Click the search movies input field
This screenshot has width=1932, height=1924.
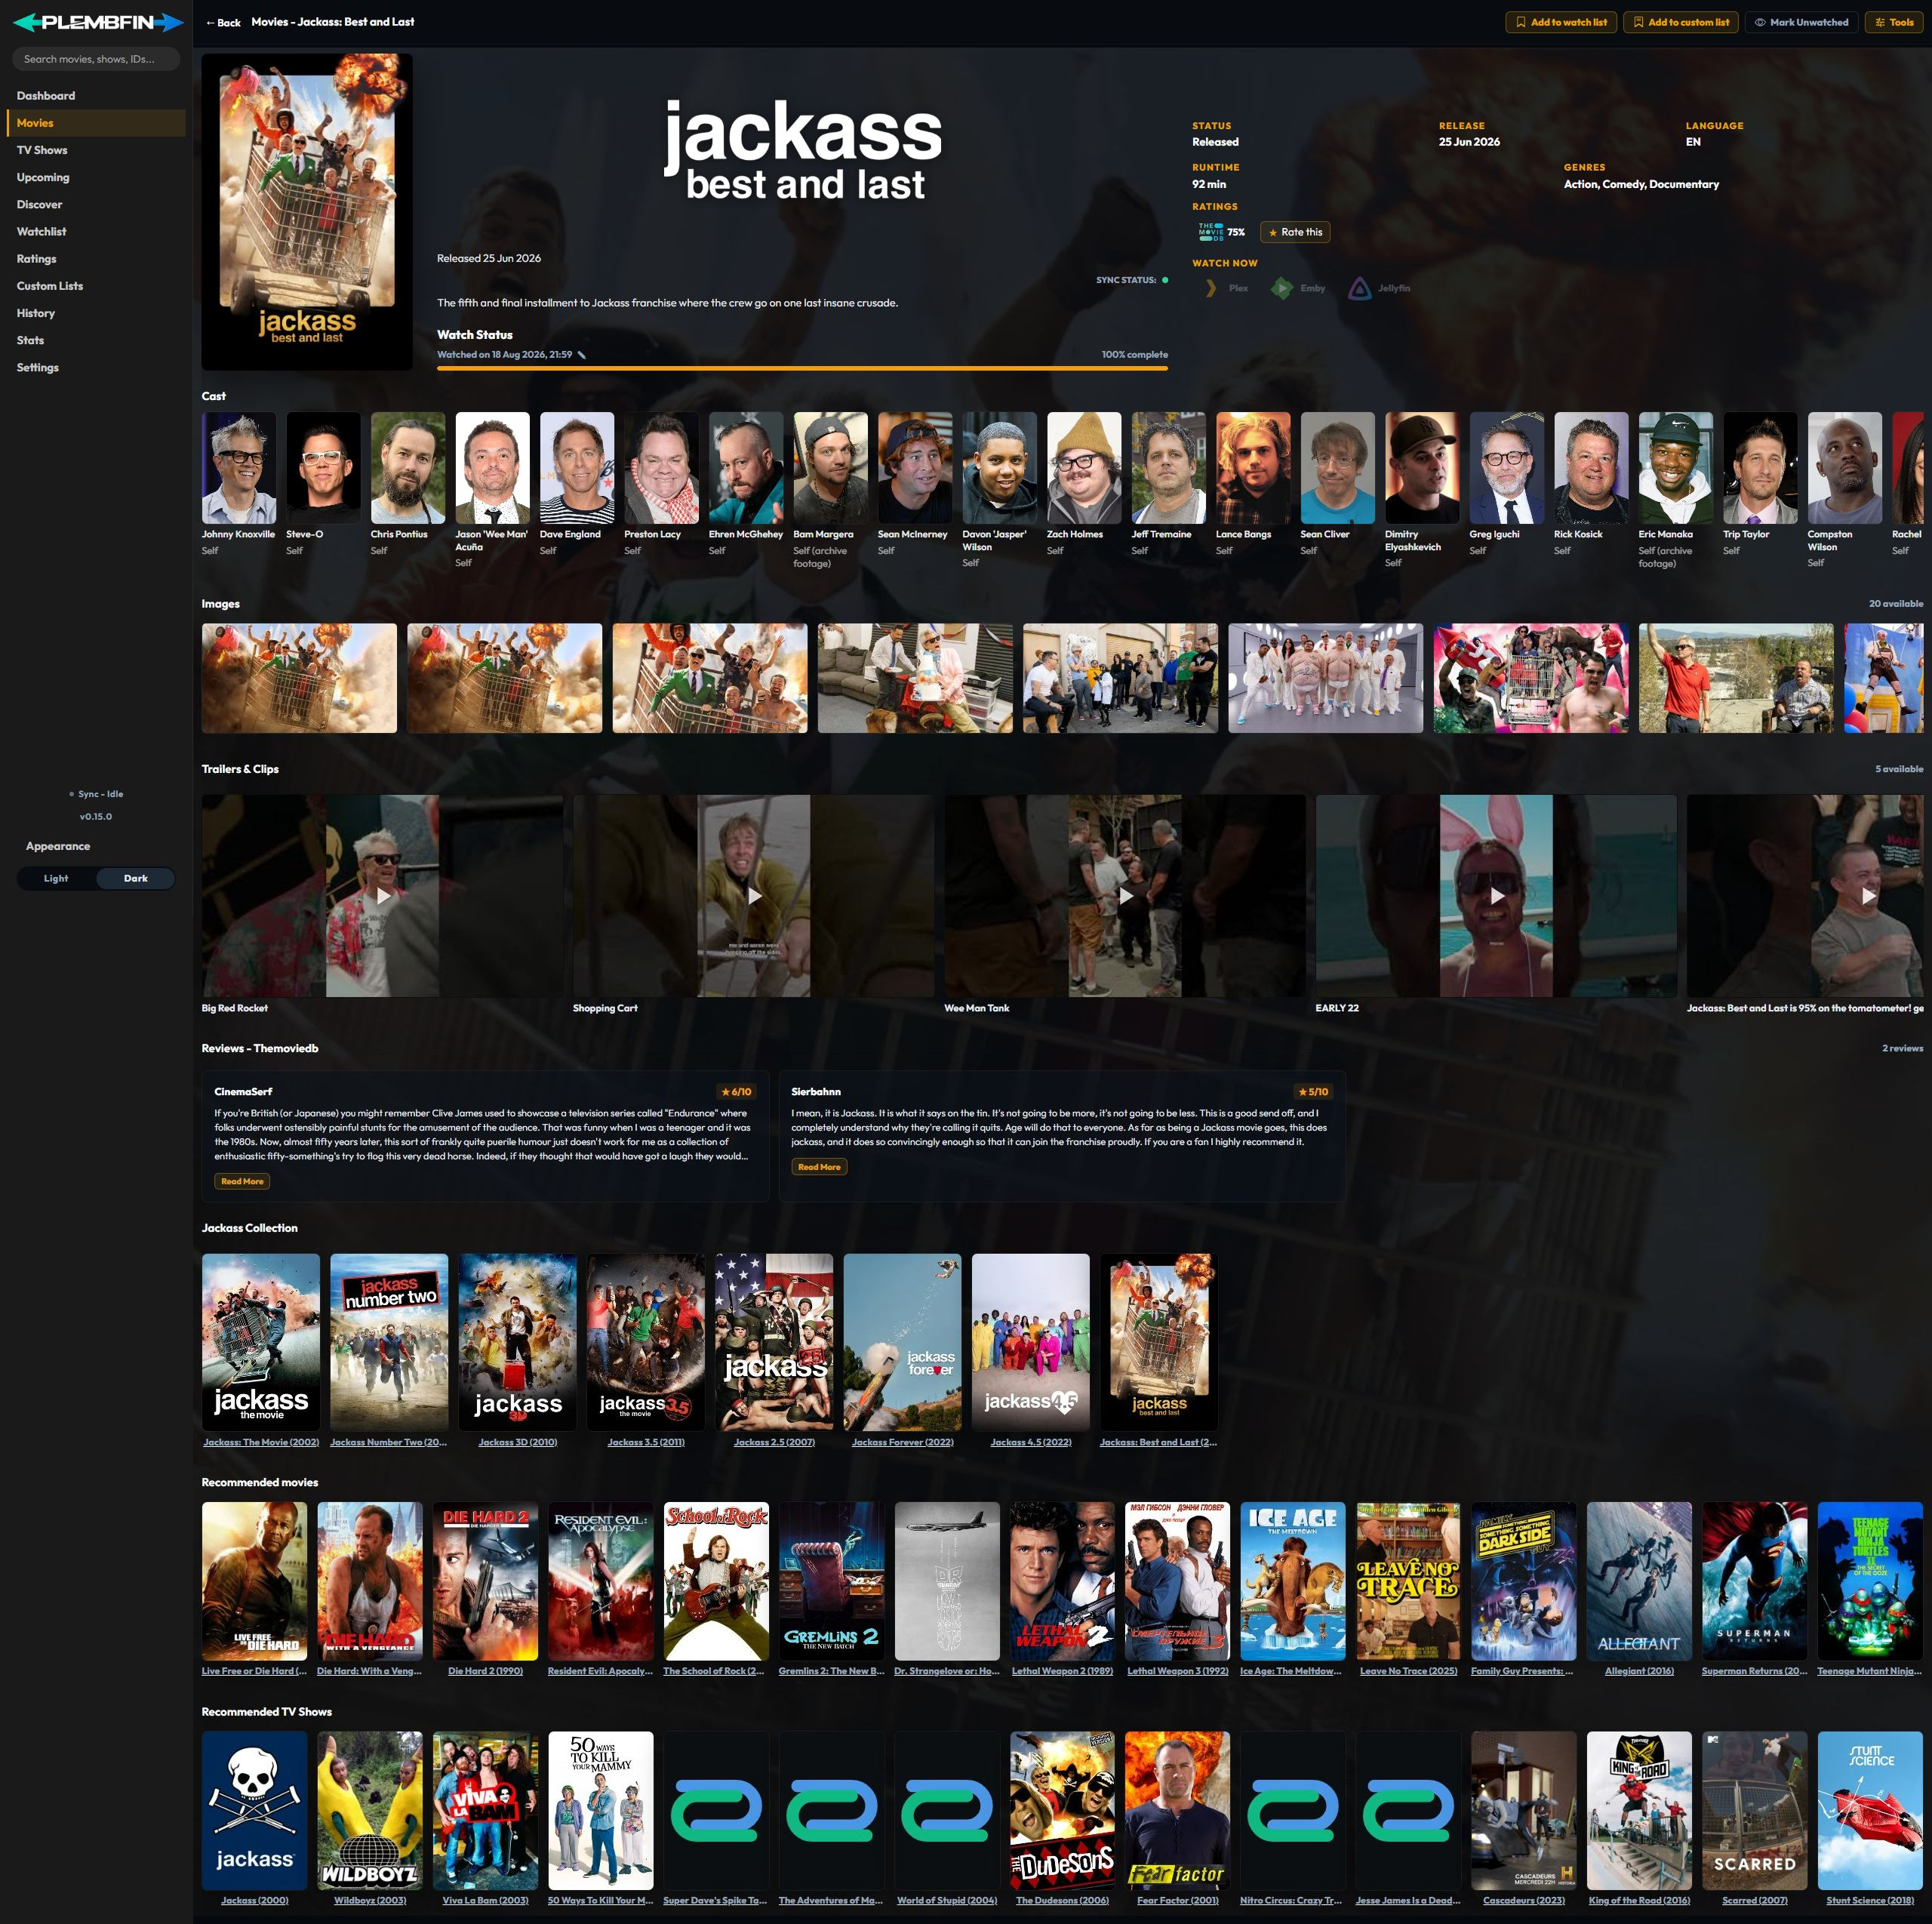(96, 59)
